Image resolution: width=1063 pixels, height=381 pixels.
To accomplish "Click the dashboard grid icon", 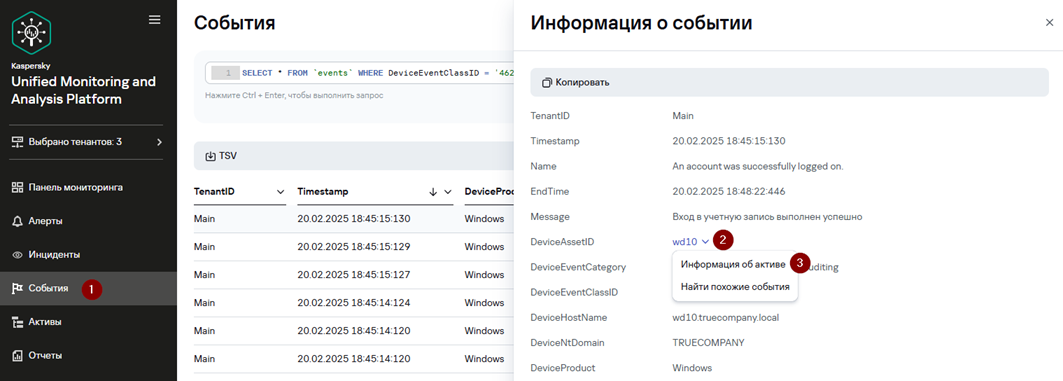I will pyautogui.click(x=18, y=187).
